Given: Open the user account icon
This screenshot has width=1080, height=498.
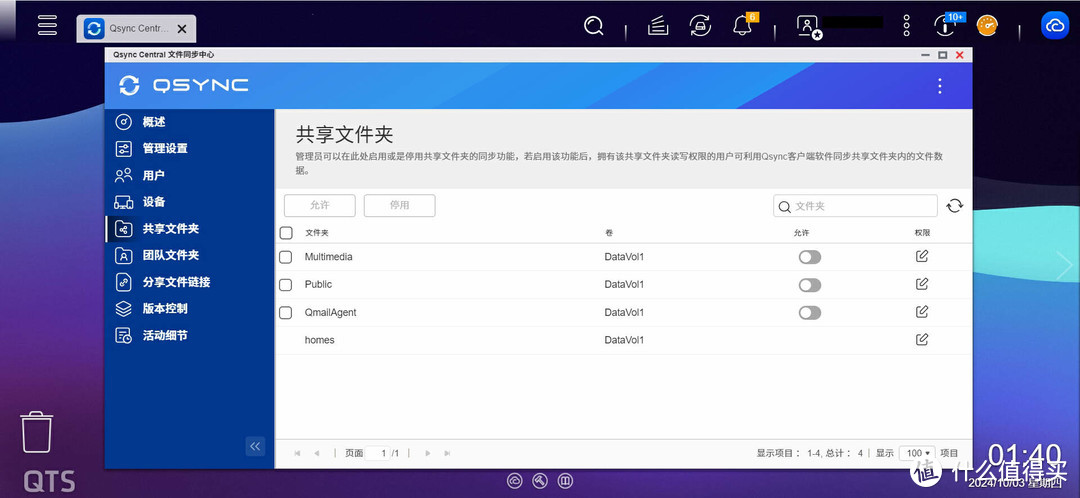Looking at the screenshot, I should (807, 27).
